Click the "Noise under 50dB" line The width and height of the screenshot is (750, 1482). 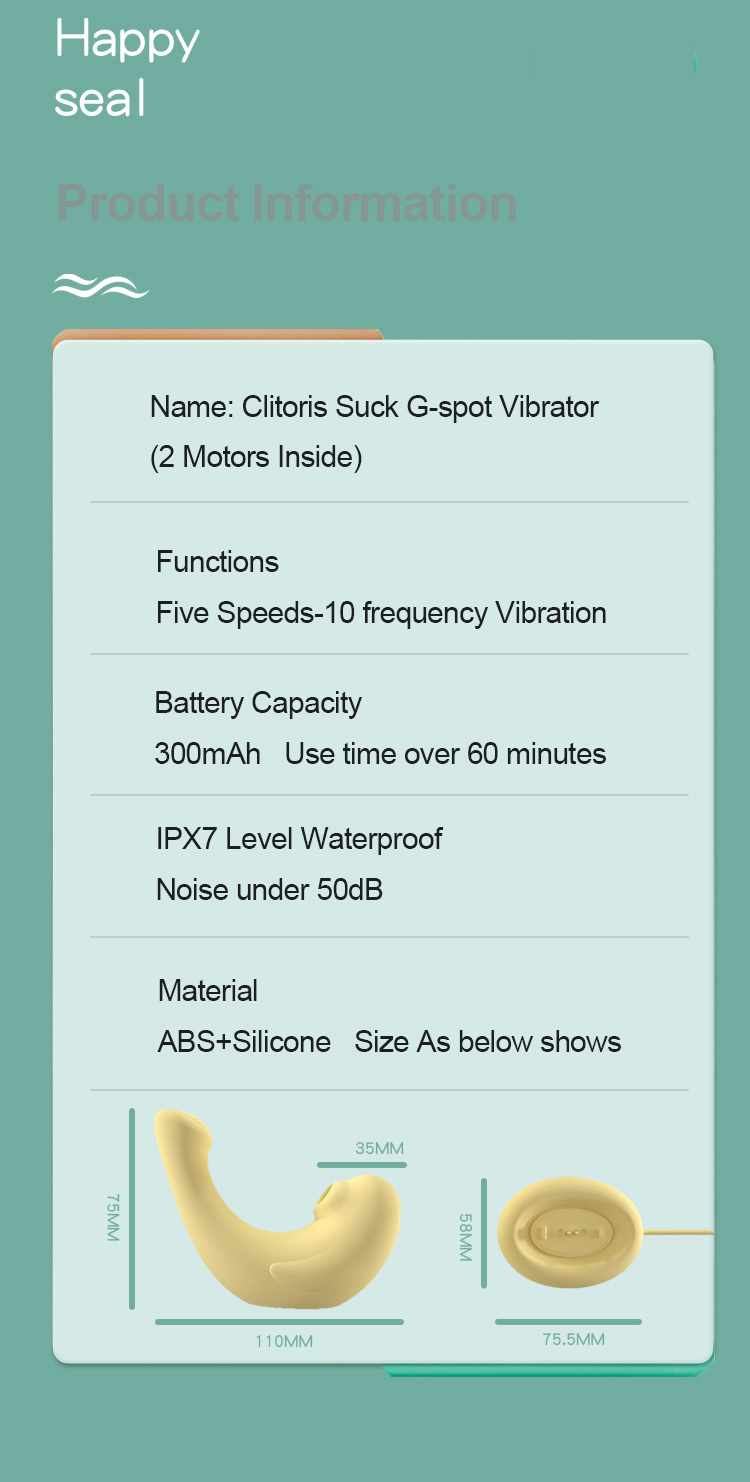coord(269,889)
